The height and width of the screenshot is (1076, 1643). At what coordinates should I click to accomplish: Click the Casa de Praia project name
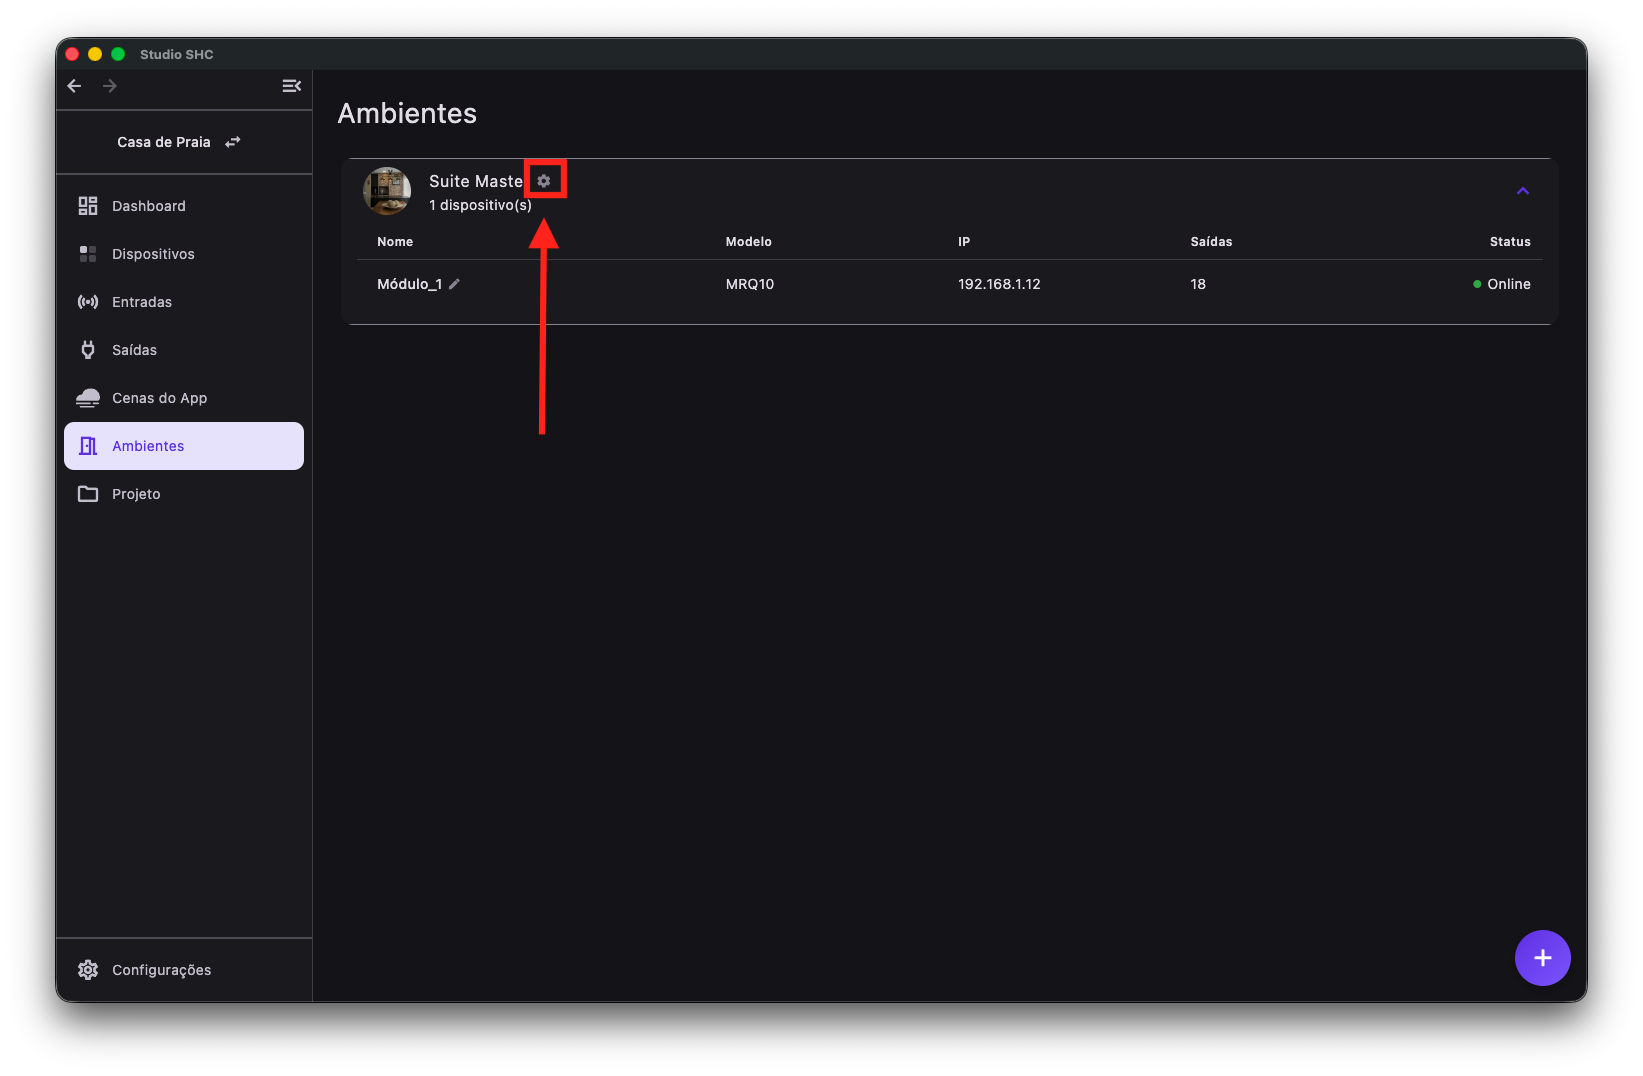[x=164, y=142]
